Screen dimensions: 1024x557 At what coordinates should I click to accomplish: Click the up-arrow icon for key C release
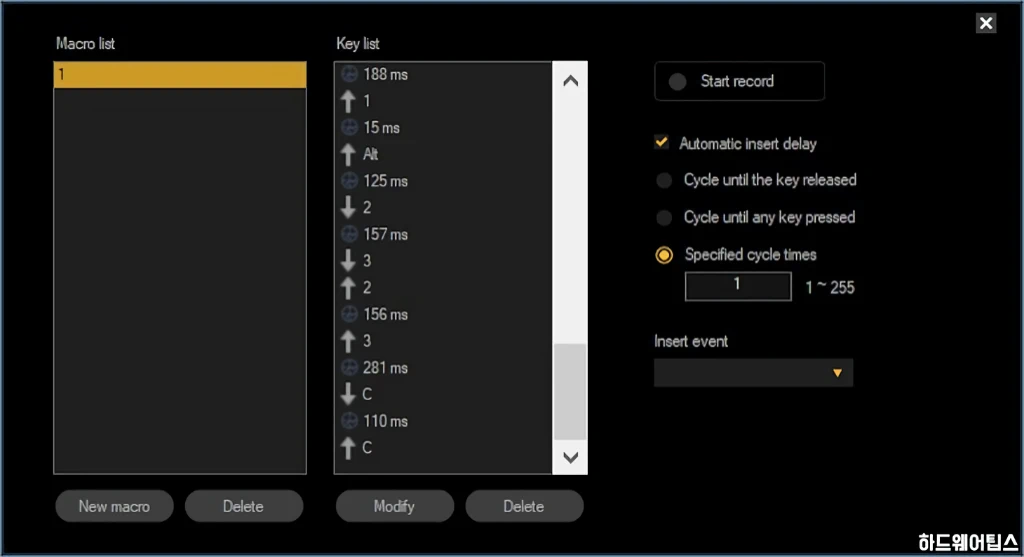coord(348,447)
